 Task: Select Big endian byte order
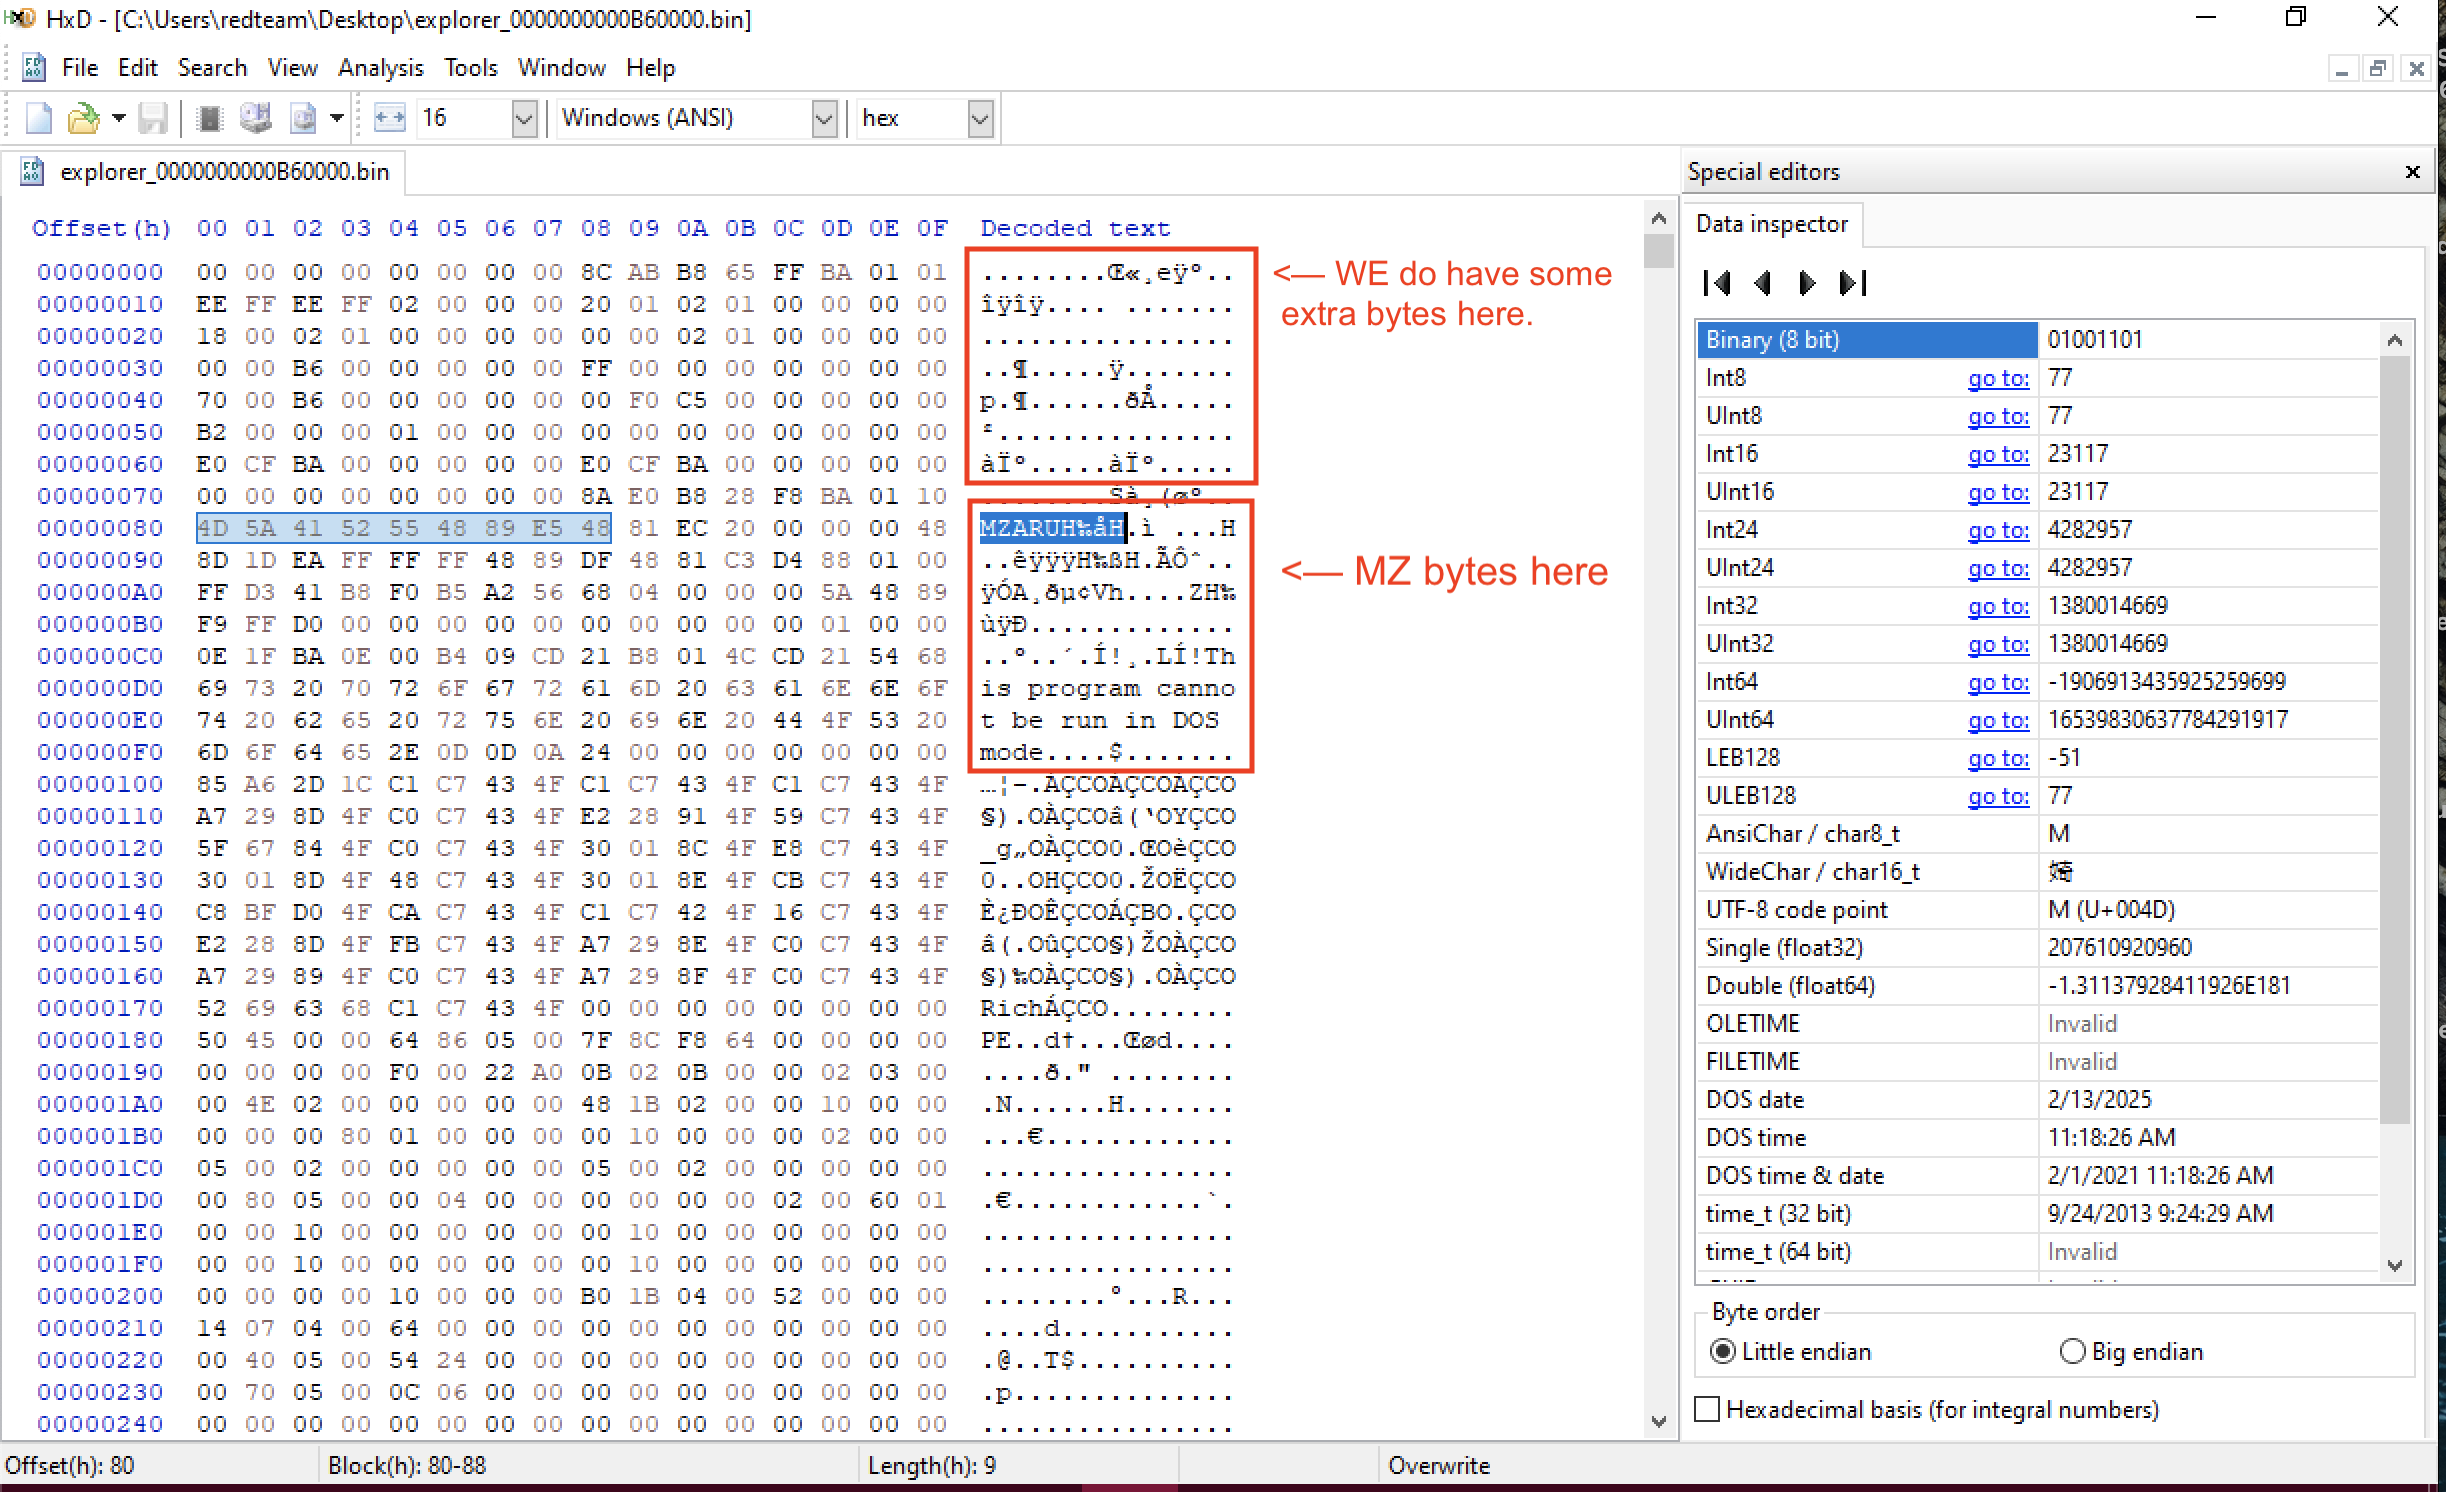(2131, 1352)
